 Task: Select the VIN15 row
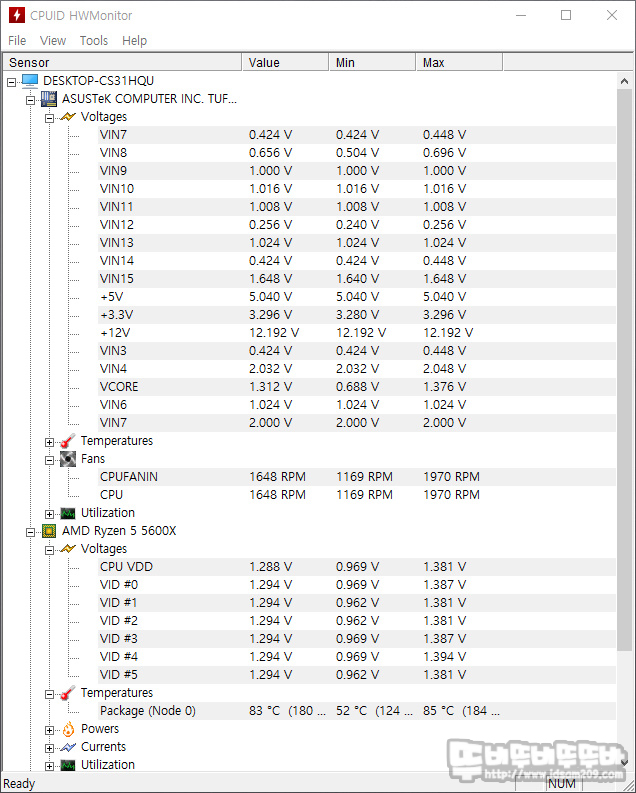click(357, 279)
